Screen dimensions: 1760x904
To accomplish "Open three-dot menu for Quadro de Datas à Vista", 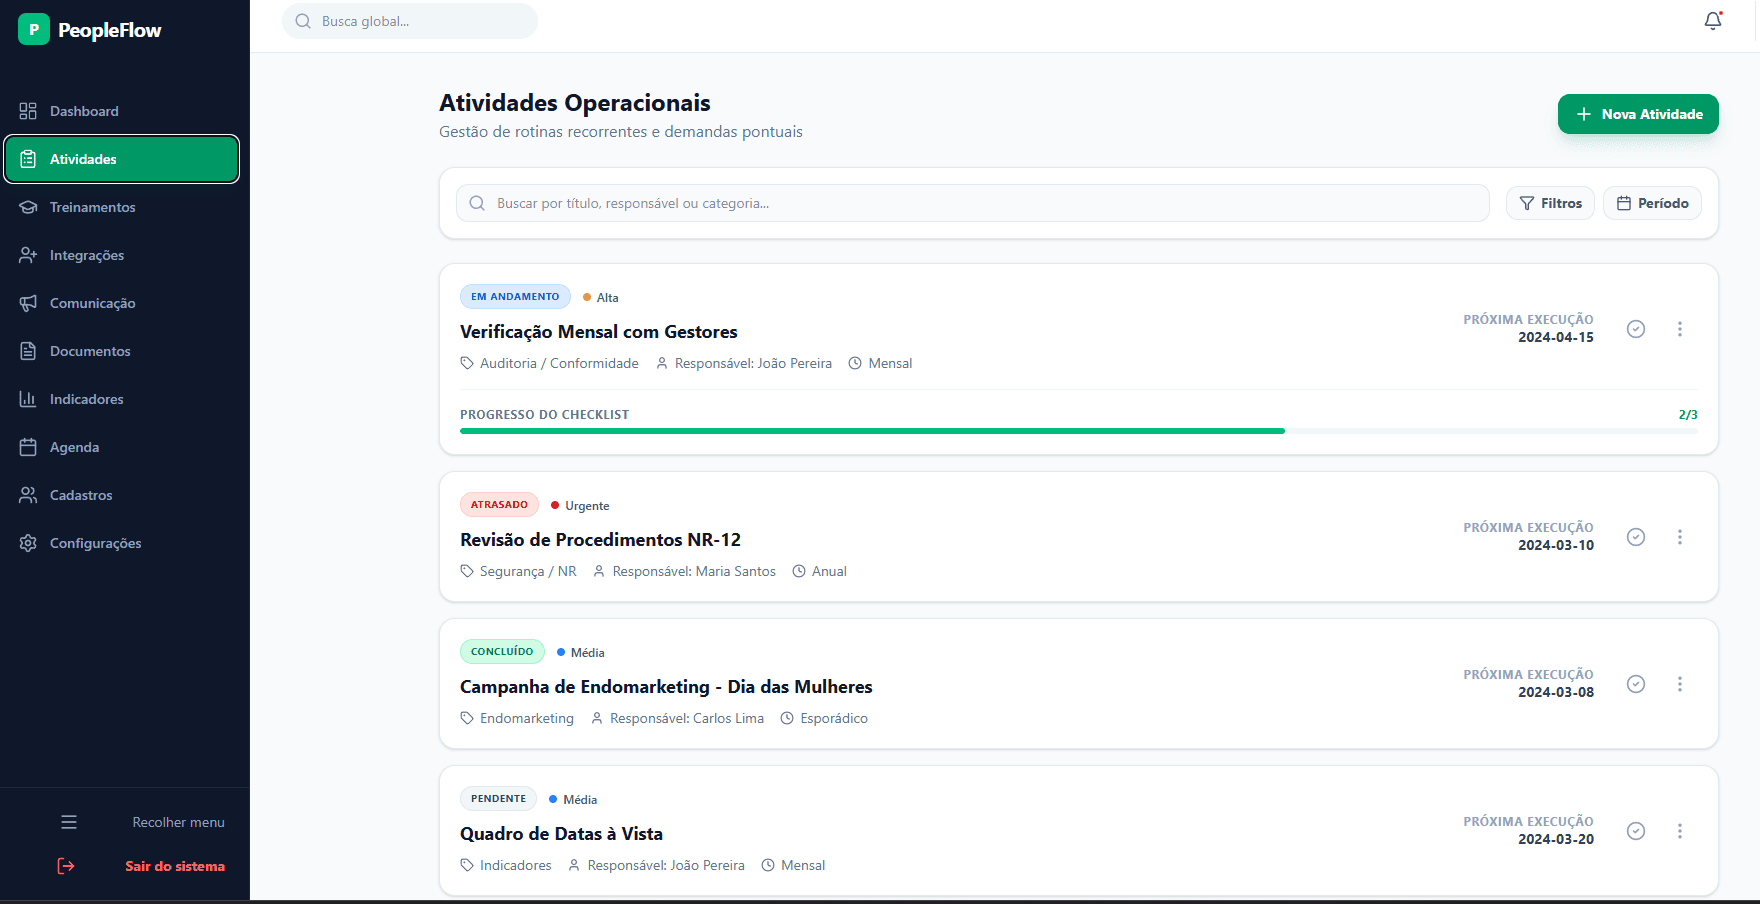I will coord(1680,831).
